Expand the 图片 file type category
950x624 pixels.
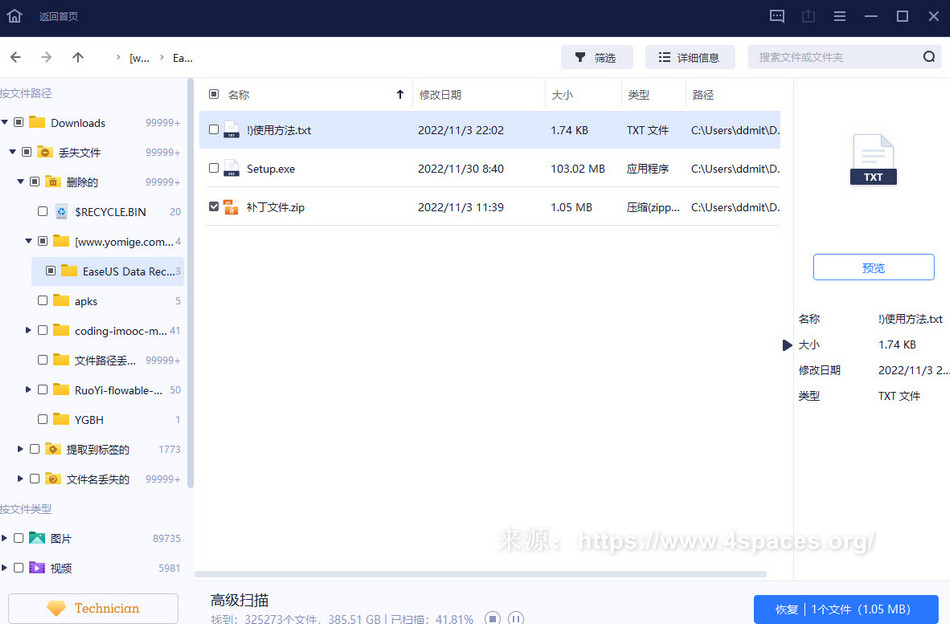[x=5, y=538]
